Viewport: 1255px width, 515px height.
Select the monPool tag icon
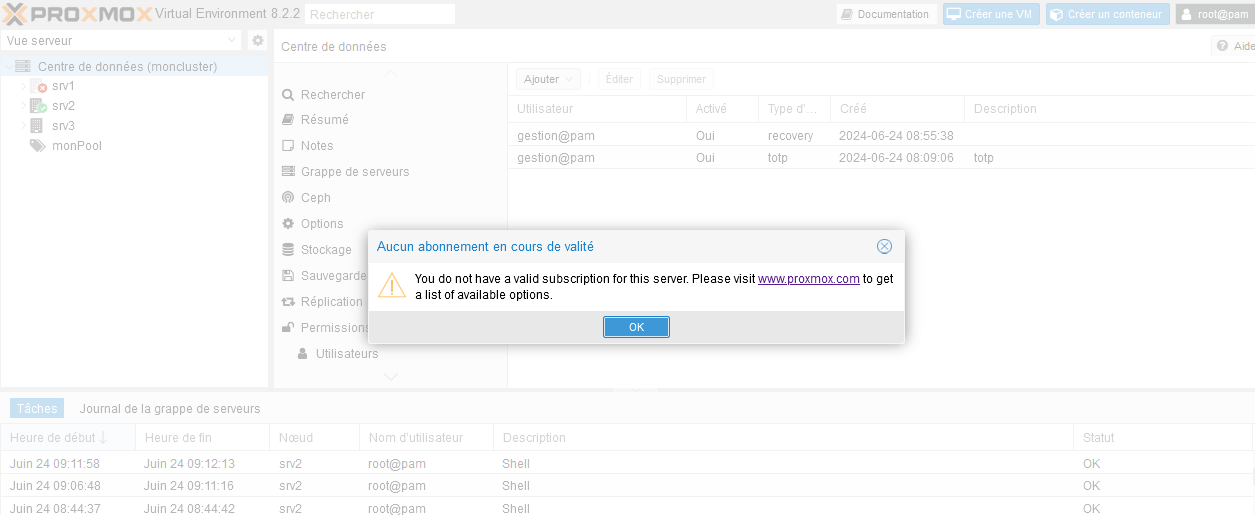pos(38,146)
